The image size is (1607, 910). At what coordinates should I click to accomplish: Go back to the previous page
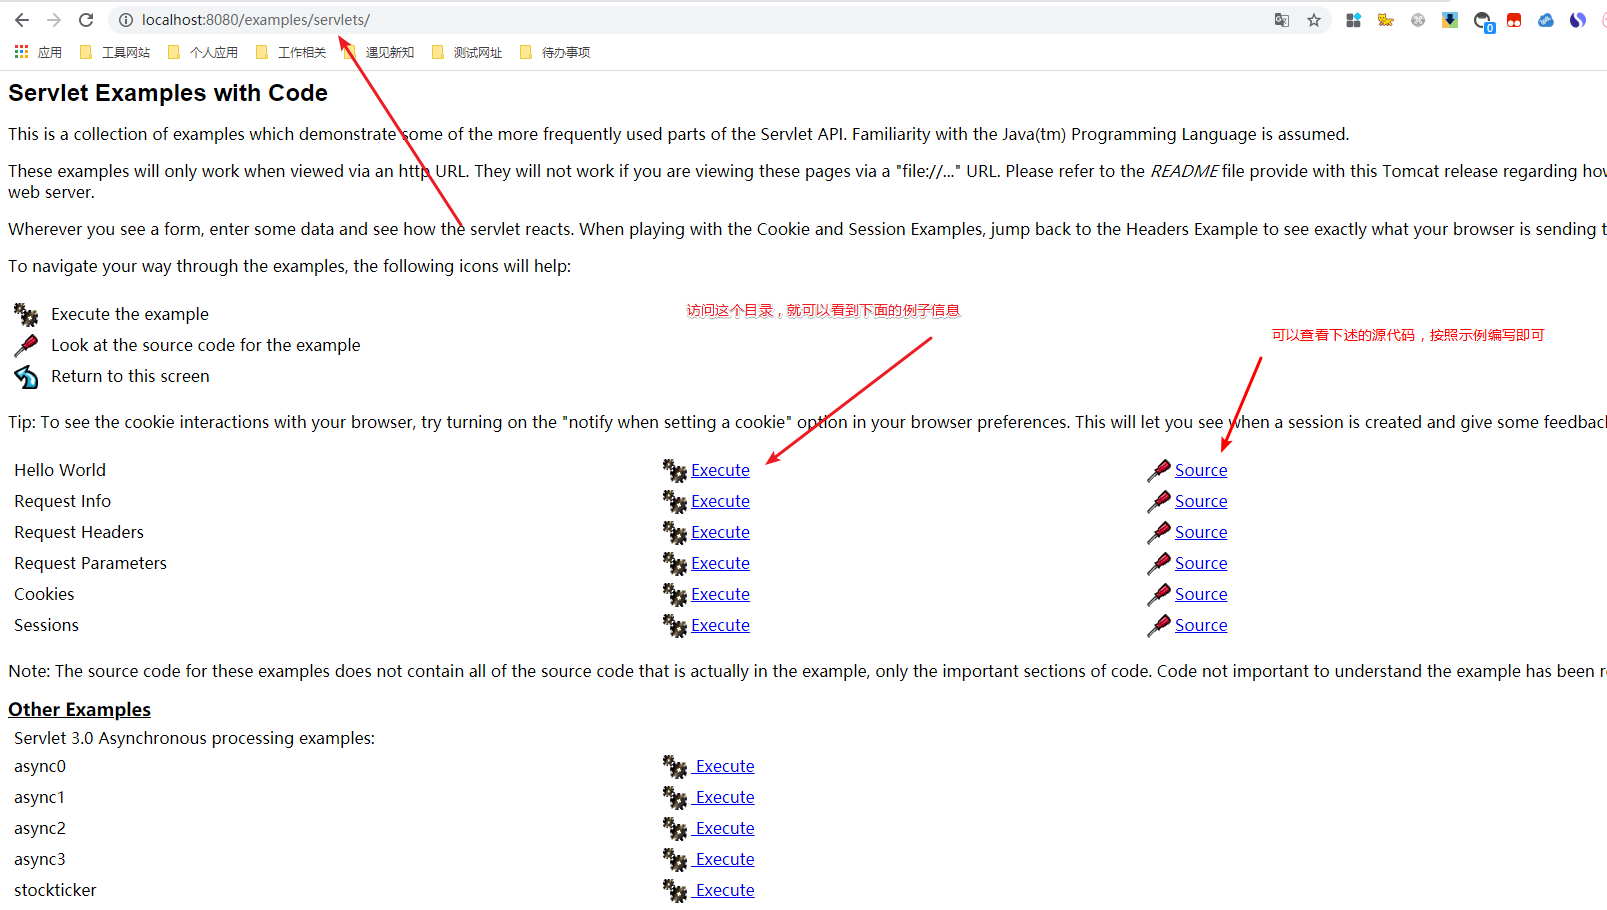(22, 20)
